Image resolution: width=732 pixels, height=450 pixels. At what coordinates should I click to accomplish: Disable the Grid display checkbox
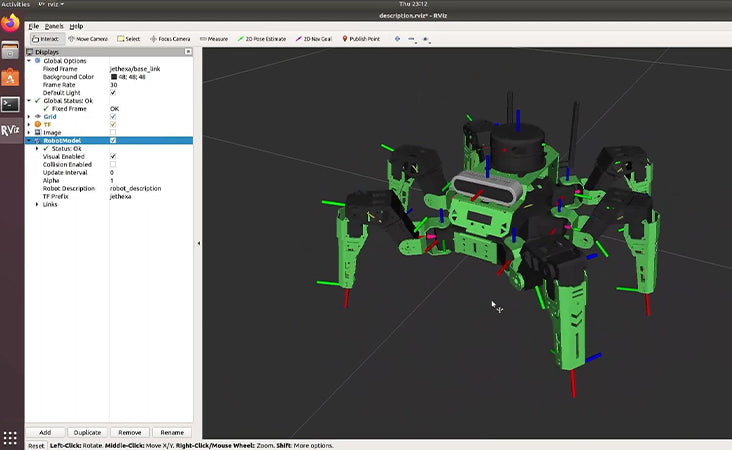pyautogui.click(x=113, y=116)
